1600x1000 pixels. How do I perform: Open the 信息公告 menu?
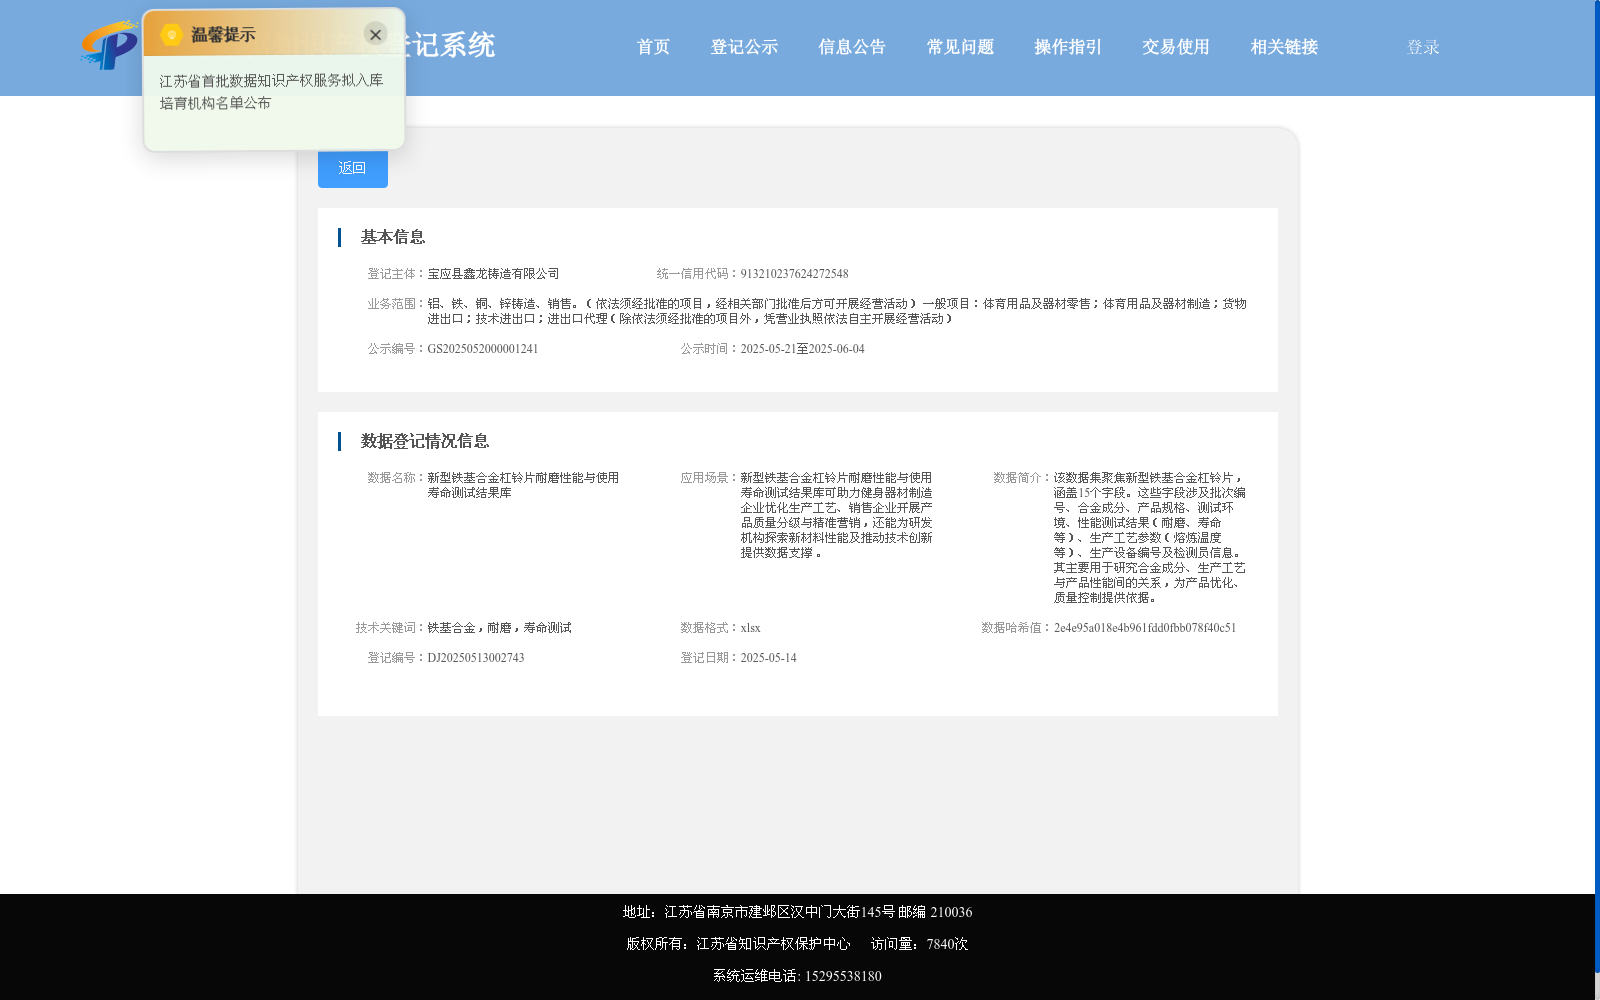[x=852, y=47]
